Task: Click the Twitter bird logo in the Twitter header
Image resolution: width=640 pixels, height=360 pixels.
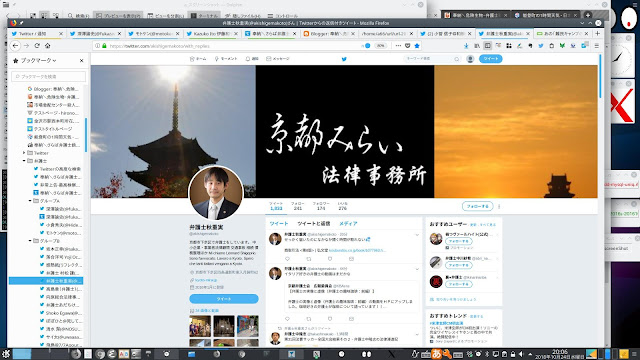Action: (x=344, y=59)
